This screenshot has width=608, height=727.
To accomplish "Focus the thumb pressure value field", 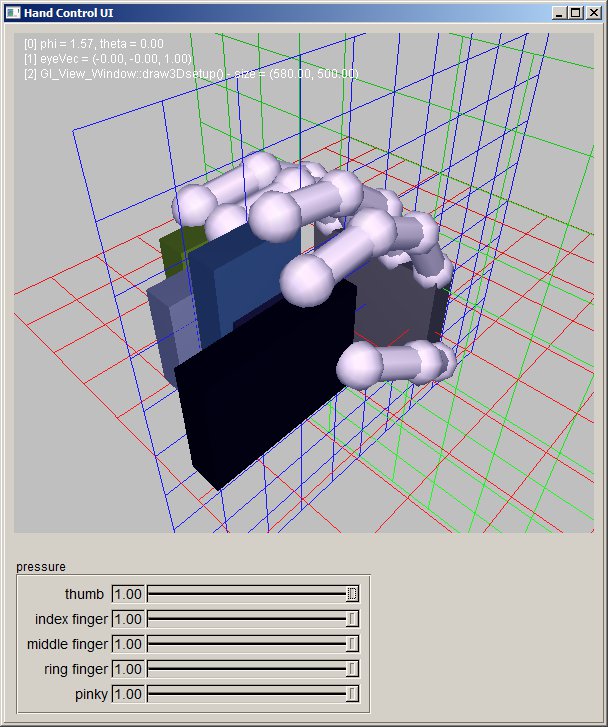I will (x=129, y=594).
